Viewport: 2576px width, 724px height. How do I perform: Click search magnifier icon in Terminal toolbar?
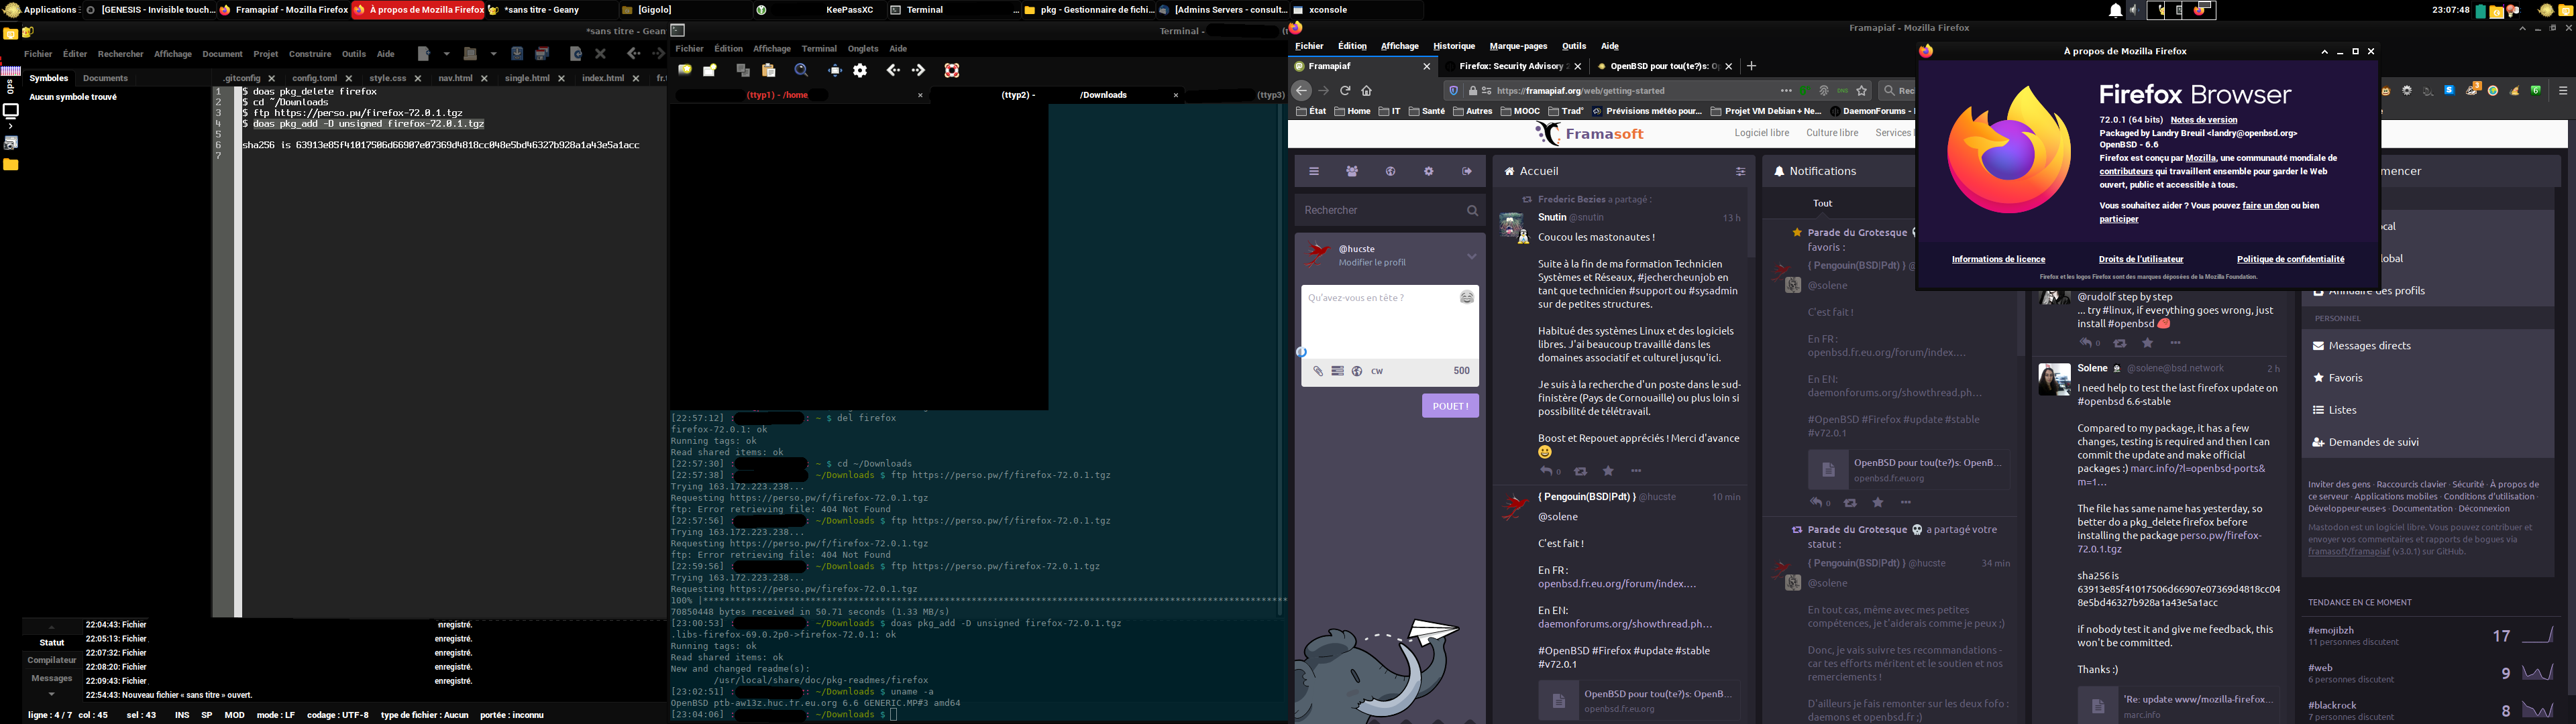(801, 70)
